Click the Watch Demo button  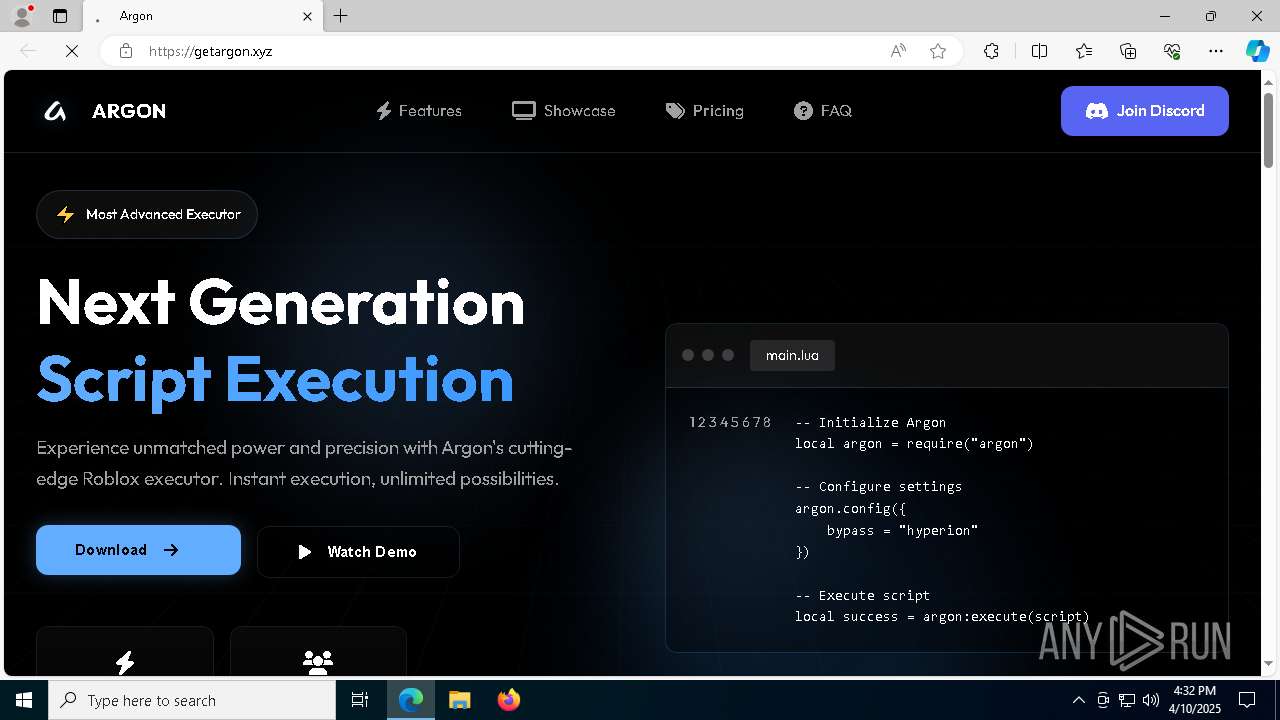pyautogui.click(x=358, y=552)
